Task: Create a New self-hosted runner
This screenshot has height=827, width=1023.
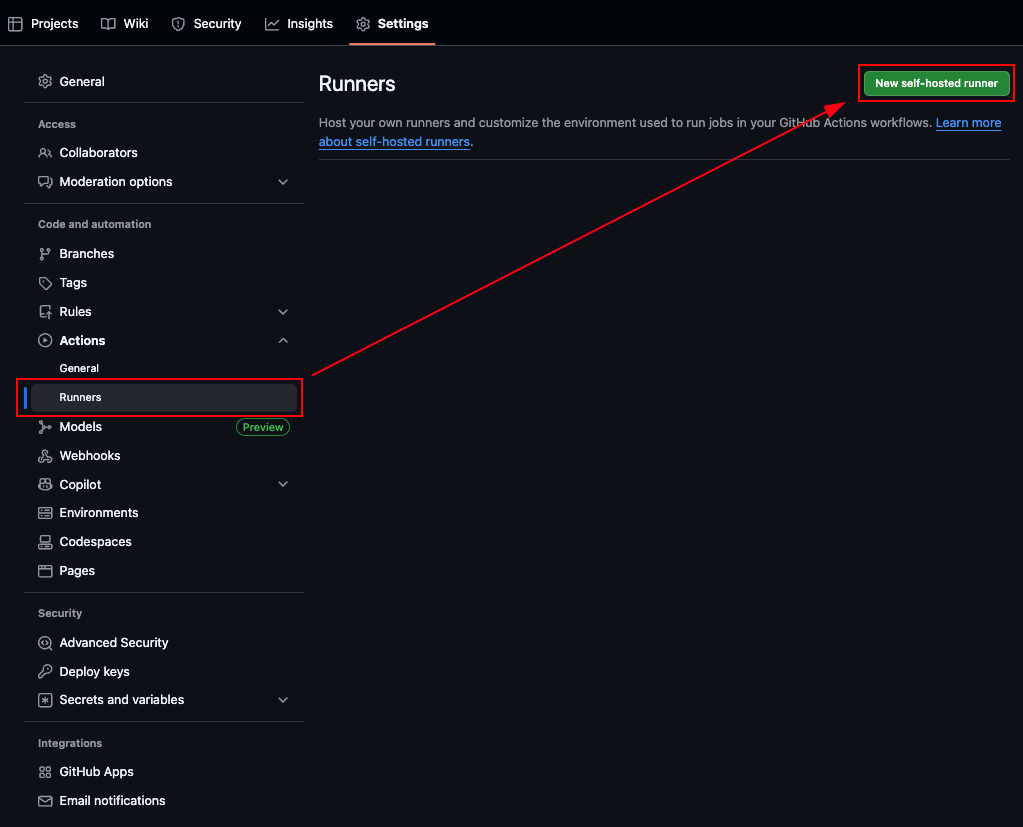Action: 936,83
